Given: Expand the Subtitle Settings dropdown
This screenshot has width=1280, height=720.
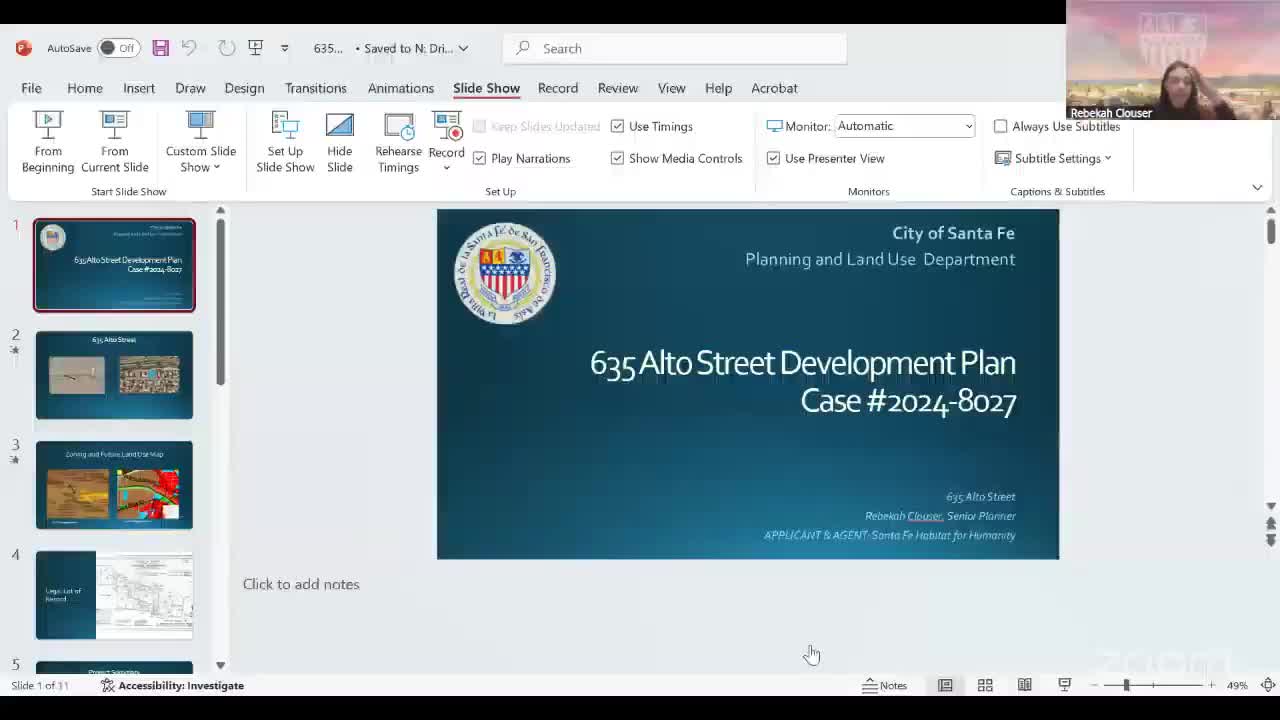Looking at the screenshot, I should [1108, 158].
